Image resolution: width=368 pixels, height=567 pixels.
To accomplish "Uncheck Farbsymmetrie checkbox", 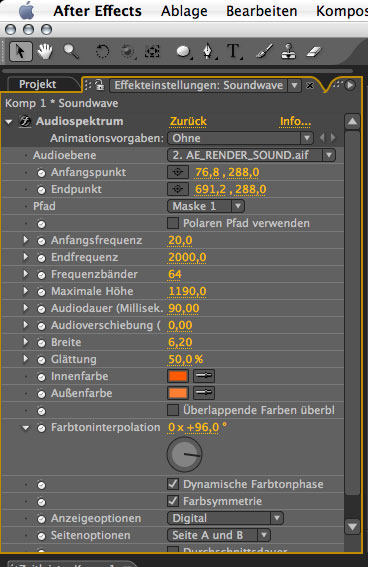I will tap(173, 501).
